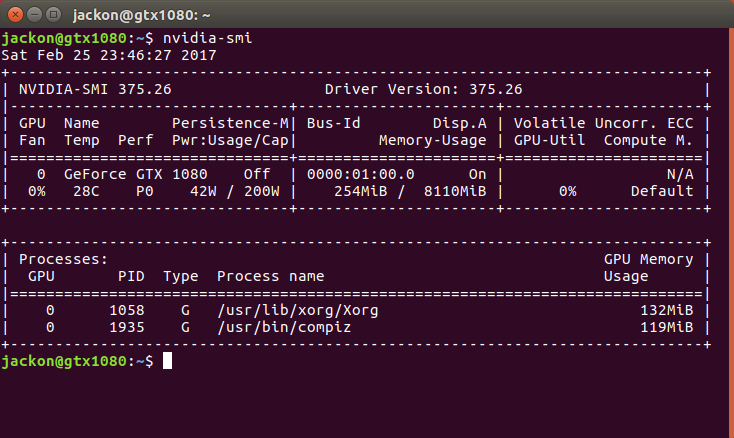Click the date line Sat Feb 25 23:46:27 2017

click(x=109, y=55)
